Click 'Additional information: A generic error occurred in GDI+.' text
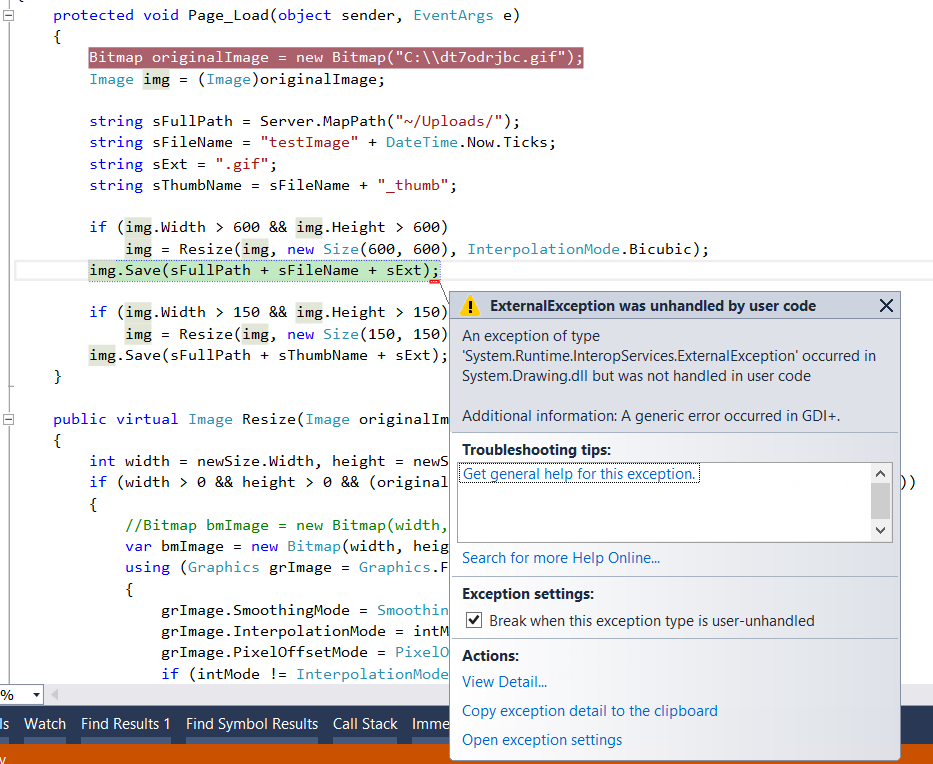The width and height of the screenshot is (933, 764). pos(651,415)
